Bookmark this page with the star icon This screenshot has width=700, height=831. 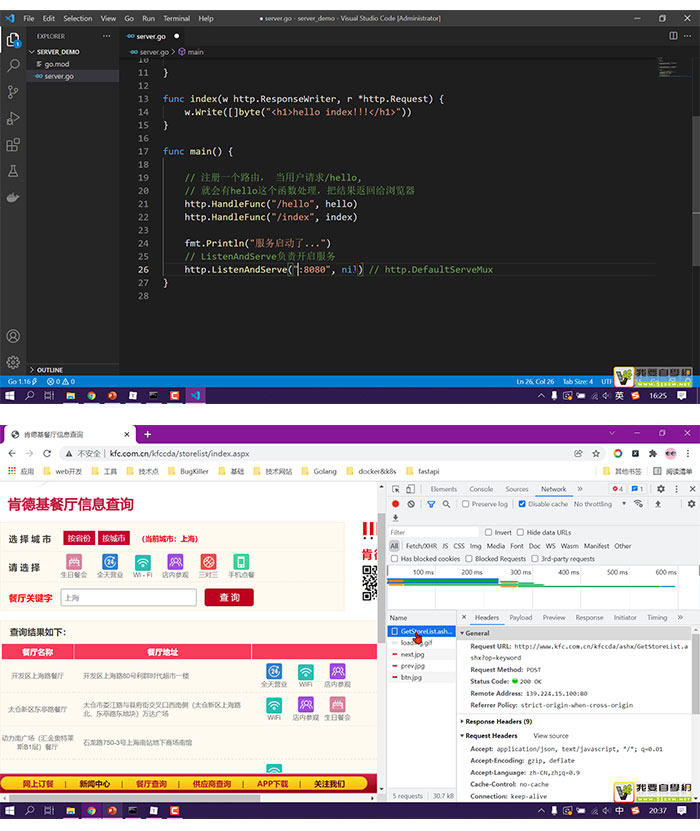pyautogui.click(x=596, y=454)
